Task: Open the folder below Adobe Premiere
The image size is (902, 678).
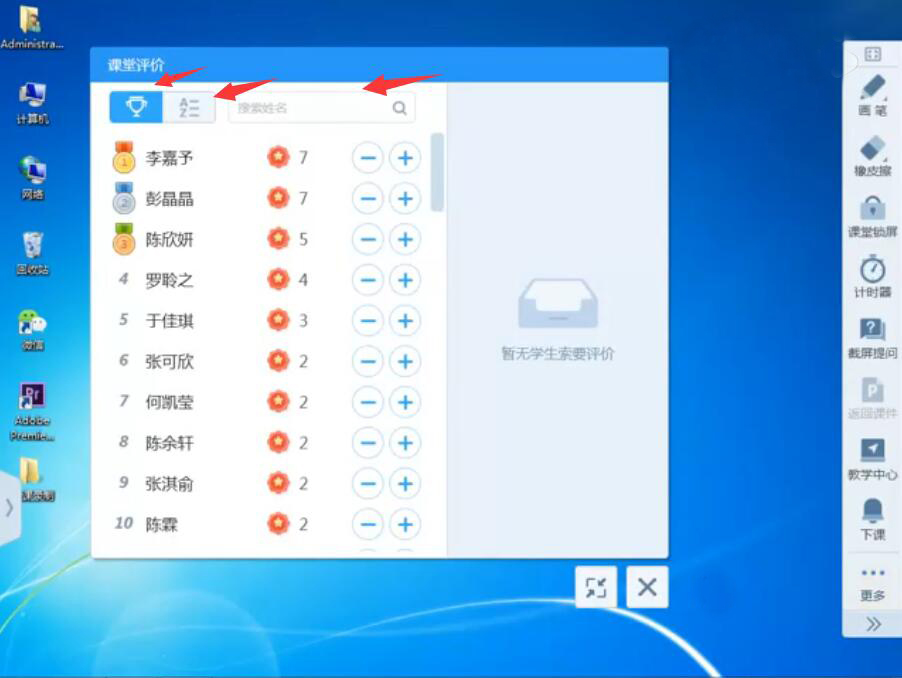Action: click(33, 480)
